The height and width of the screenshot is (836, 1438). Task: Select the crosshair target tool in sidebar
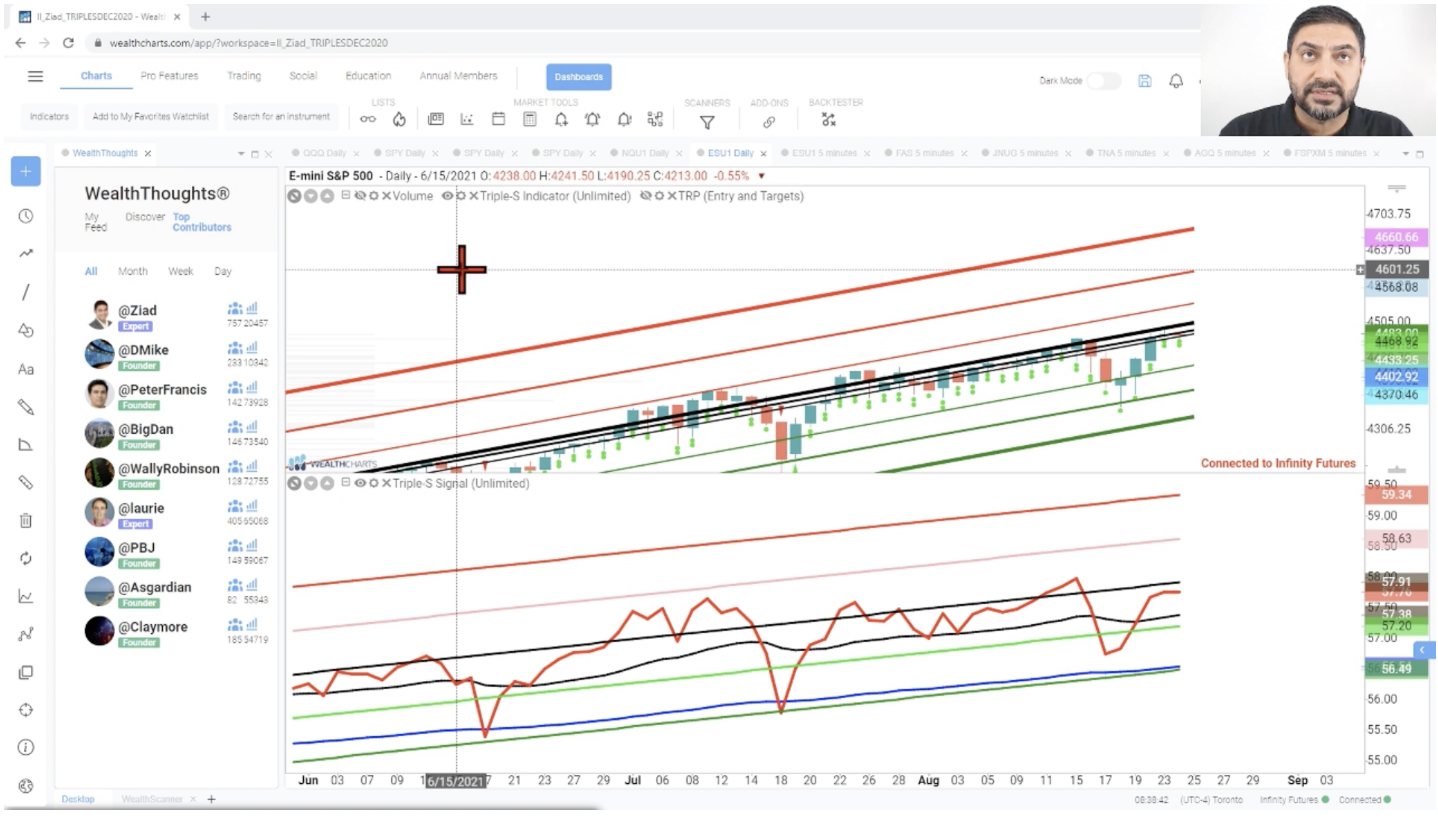[x=26, y=709]
